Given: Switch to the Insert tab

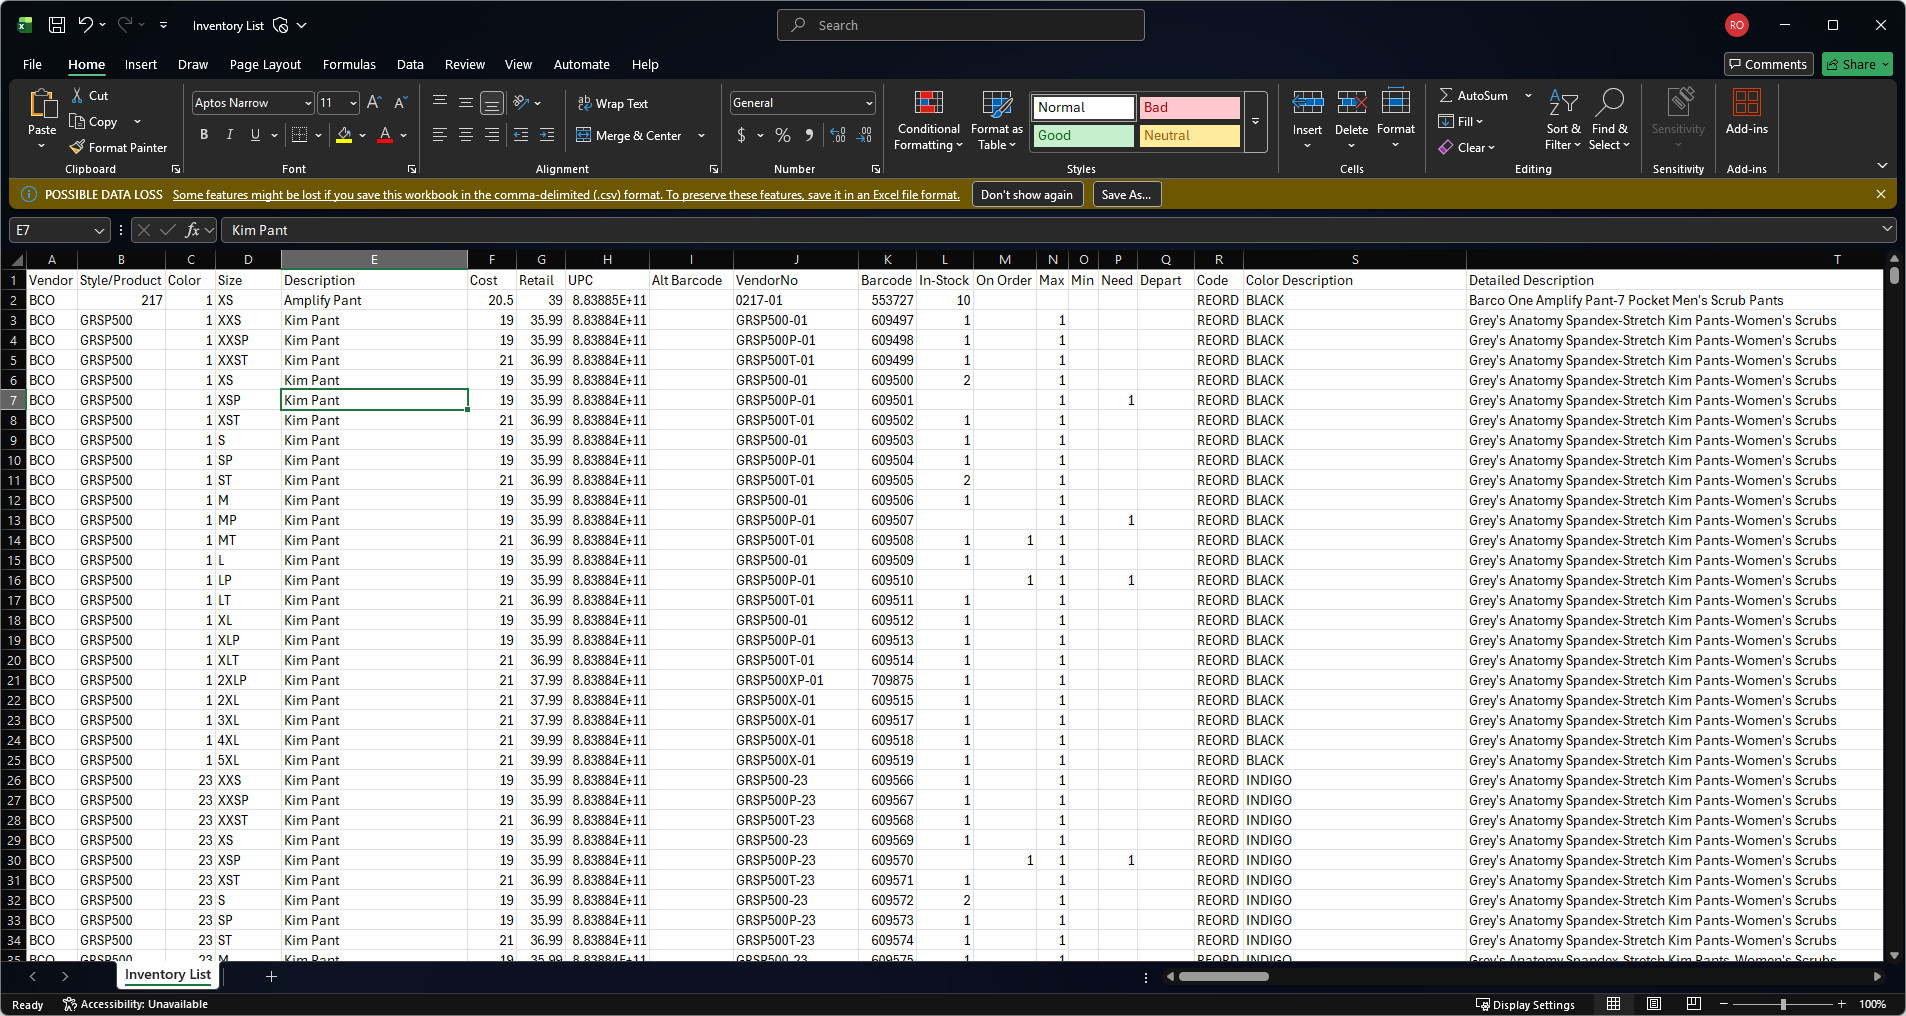Looking at the screenshot, I should [x=141, y=64].
